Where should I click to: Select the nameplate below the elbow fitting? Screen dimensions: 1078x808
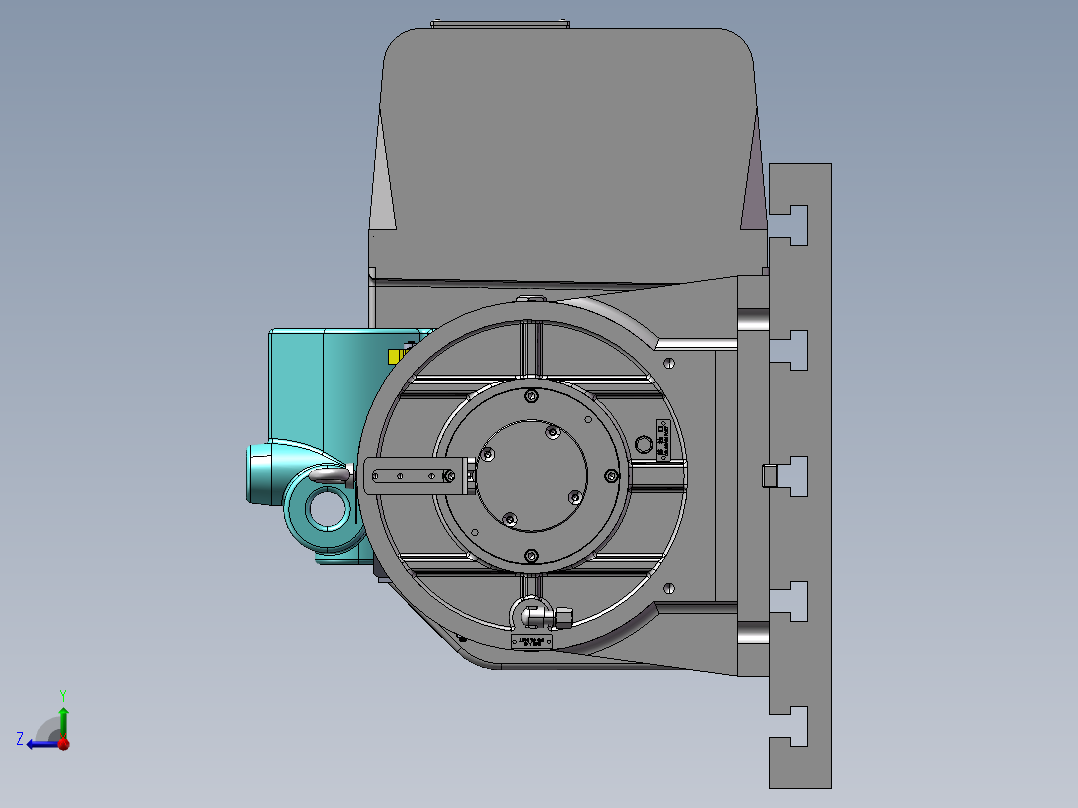click(531, 642)
